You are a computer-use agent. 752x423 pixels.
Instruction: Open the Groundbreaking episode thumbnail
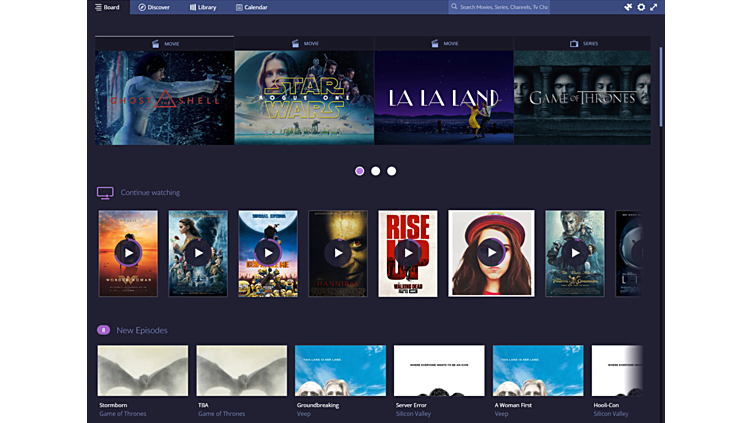(x=341, y=370)
